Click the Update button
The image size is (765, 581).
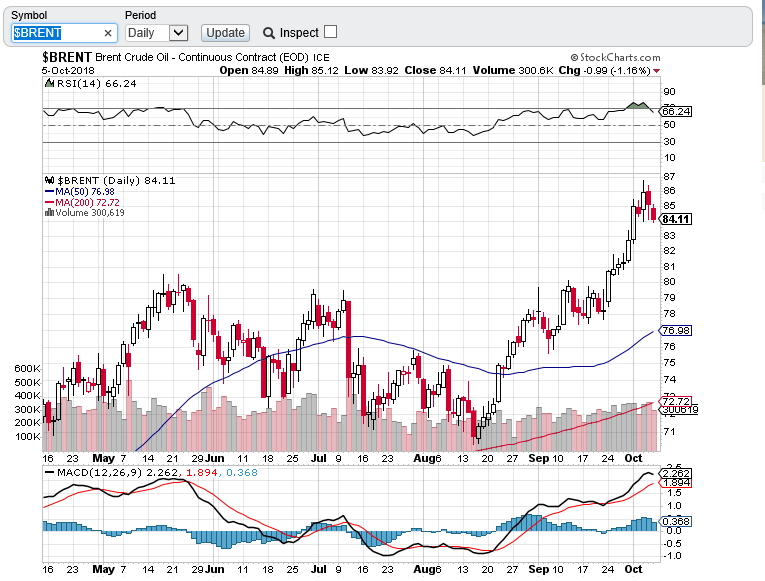pyautogui.click(x=225, y=33)
